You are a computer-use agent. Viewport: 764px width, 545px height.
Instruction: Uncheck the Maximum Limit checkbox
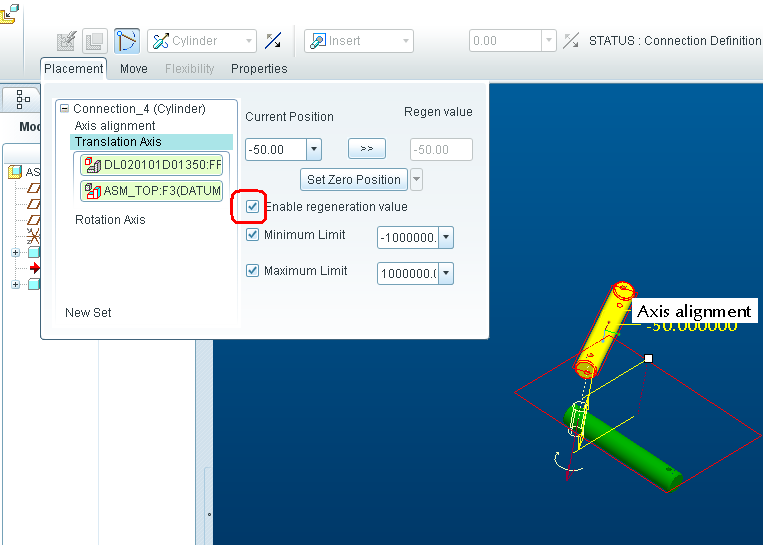tap(252, 270)
